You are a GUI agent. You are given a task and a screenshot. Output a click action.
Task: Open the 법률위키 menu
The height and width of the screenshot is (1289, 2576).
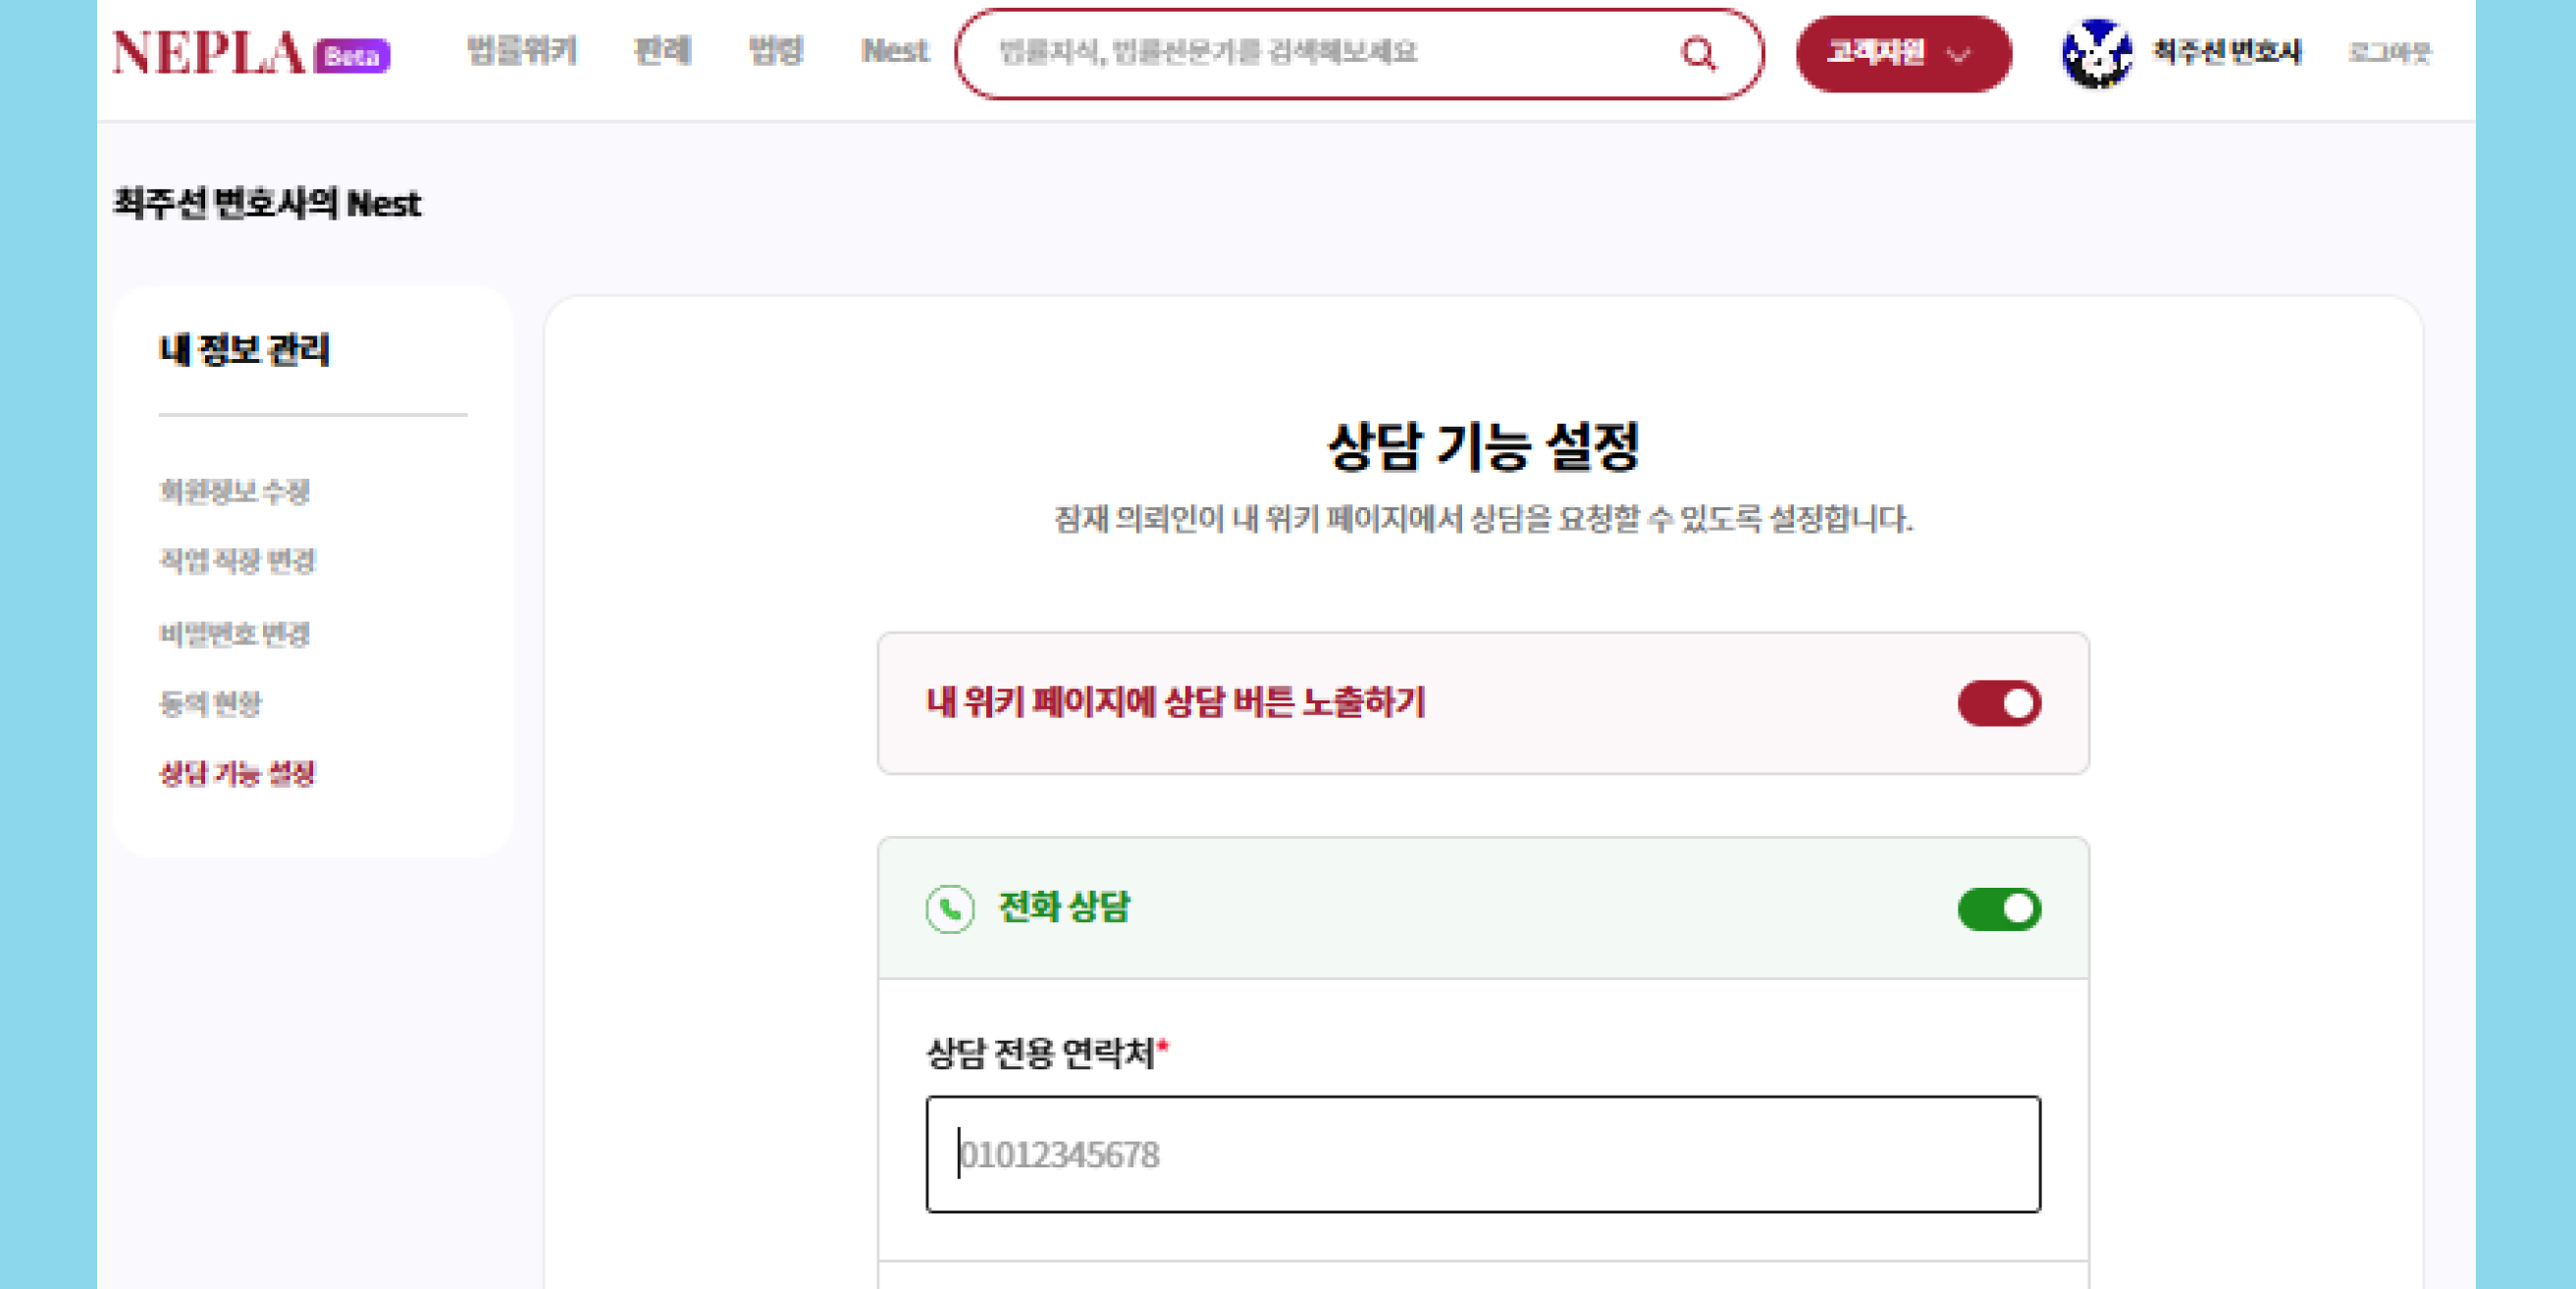(x=522, y=50)
